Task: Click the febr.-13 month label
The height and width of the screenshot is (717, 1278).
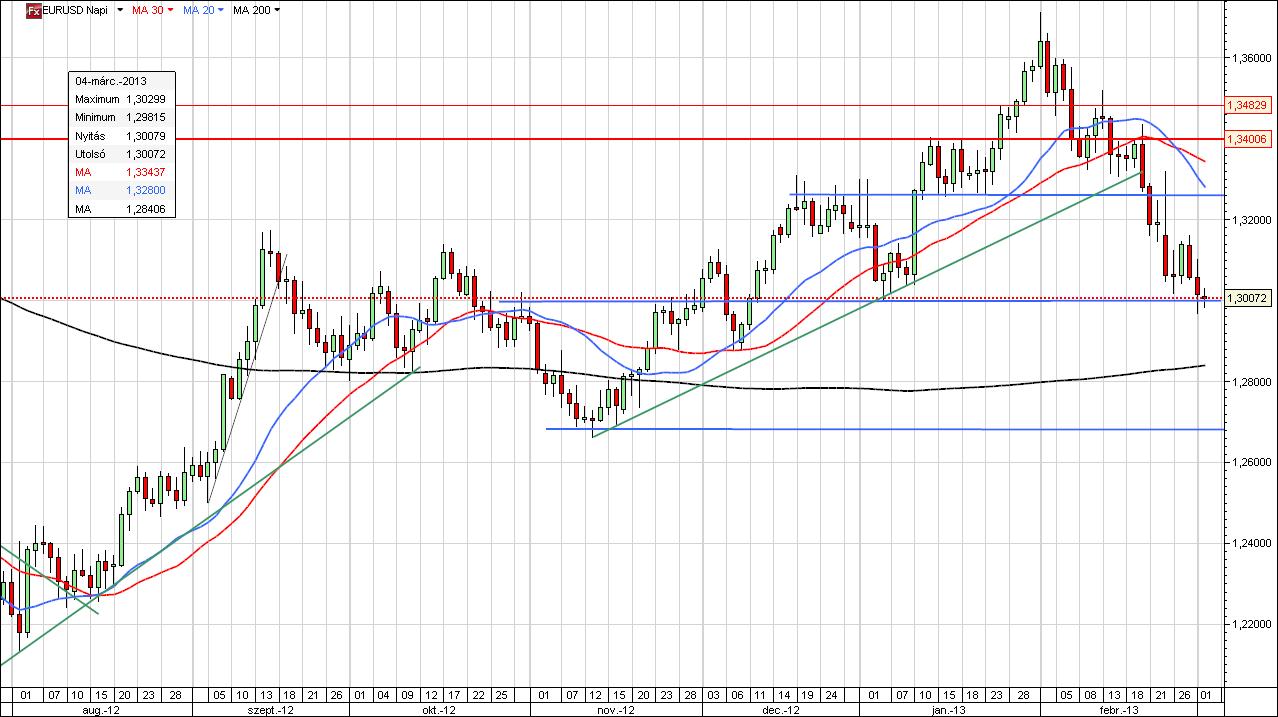Action: pos(1119,709)
